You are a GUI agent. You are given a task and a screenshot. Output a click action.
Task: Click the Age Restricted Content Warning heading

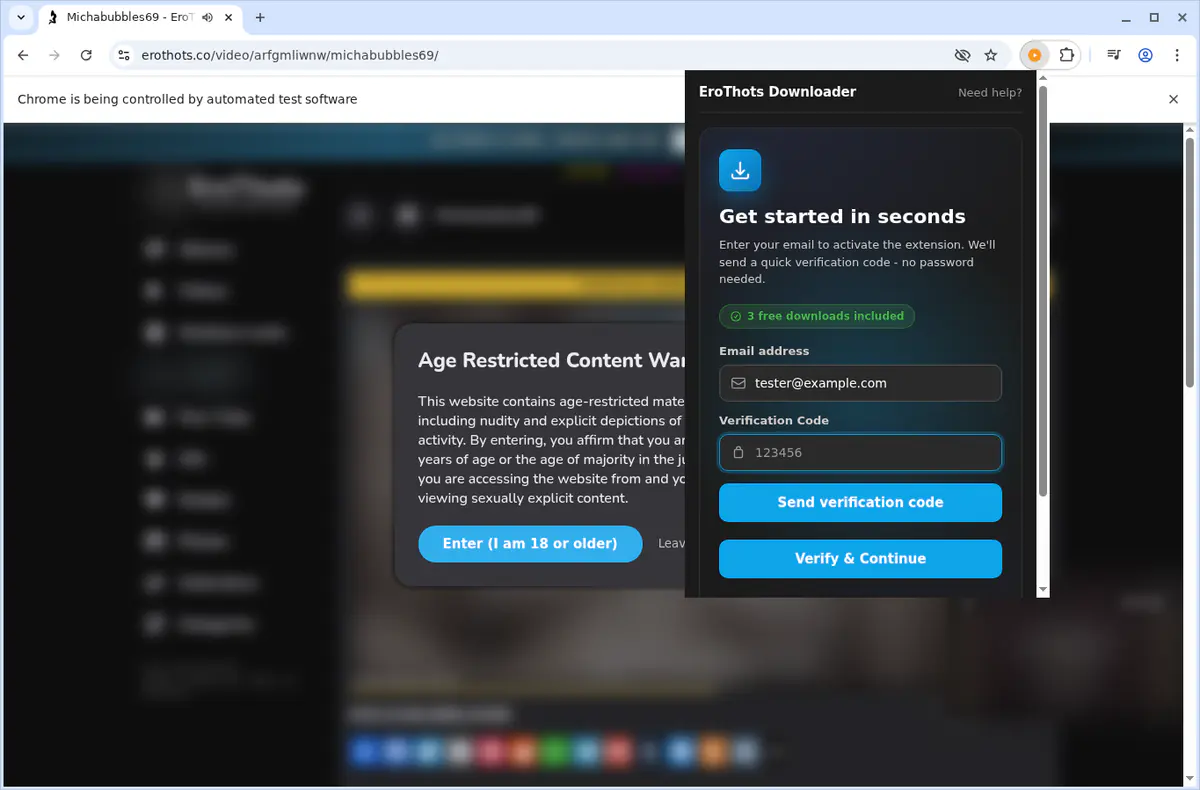point(552,361)
